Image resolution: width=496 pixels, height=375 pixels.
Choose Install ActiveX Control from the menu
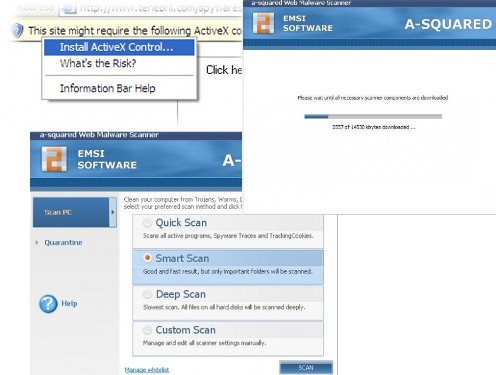(x=119, y=47)
